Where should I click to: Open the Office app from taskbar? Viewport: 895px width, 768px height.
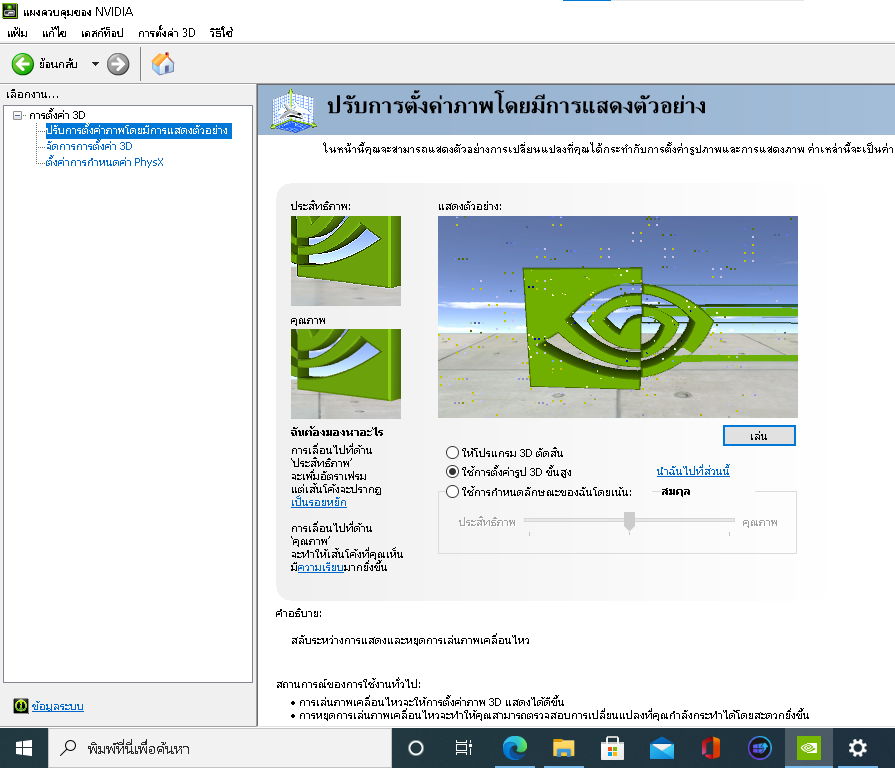711,748
